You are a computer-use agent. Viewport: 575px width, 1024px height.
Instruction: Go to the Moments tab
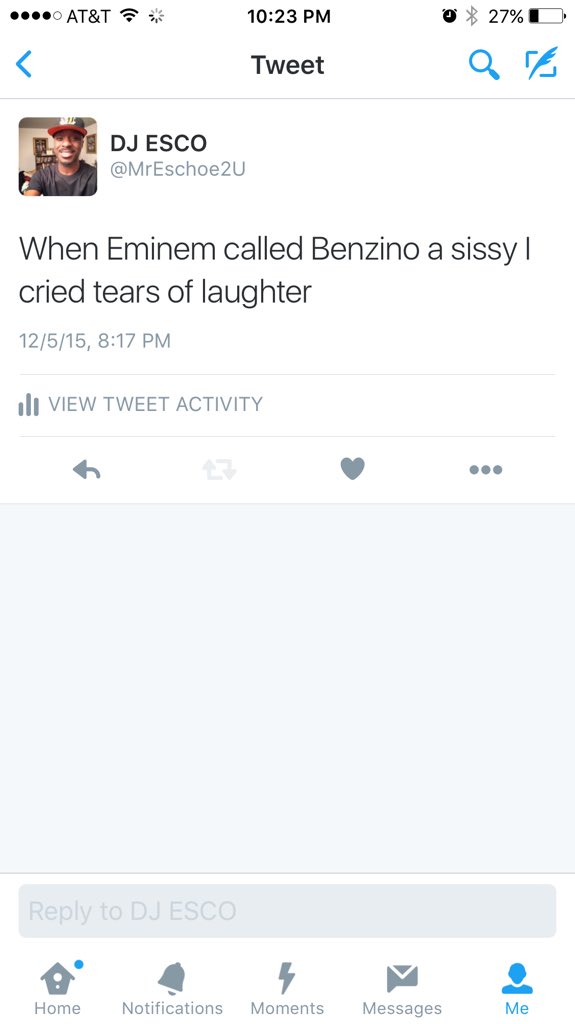[287, 987]
